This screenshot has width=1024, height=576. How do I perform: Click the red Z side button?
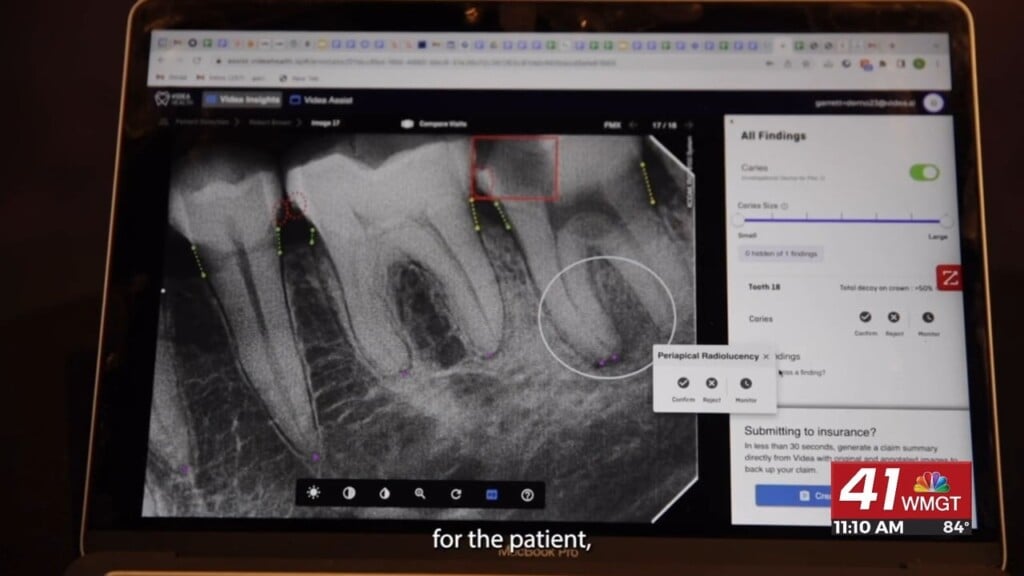click(x=949, y=278)
